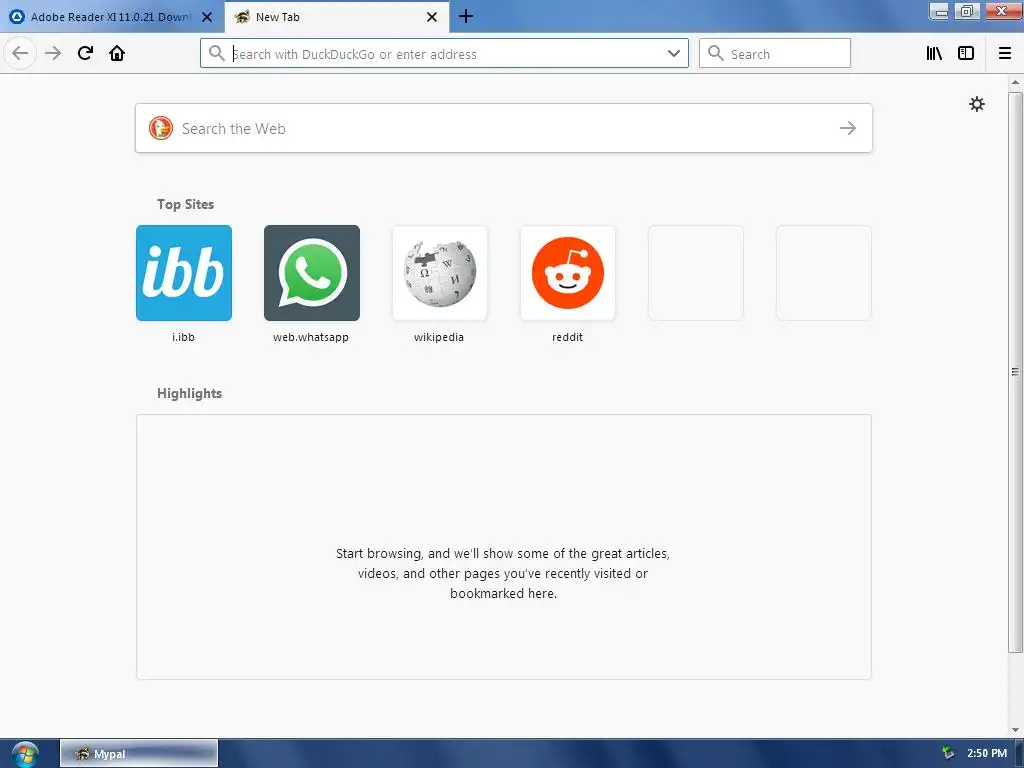Click the web.whatsapp label text
This screenshot has width=1024, height=768.
(311, 338)
